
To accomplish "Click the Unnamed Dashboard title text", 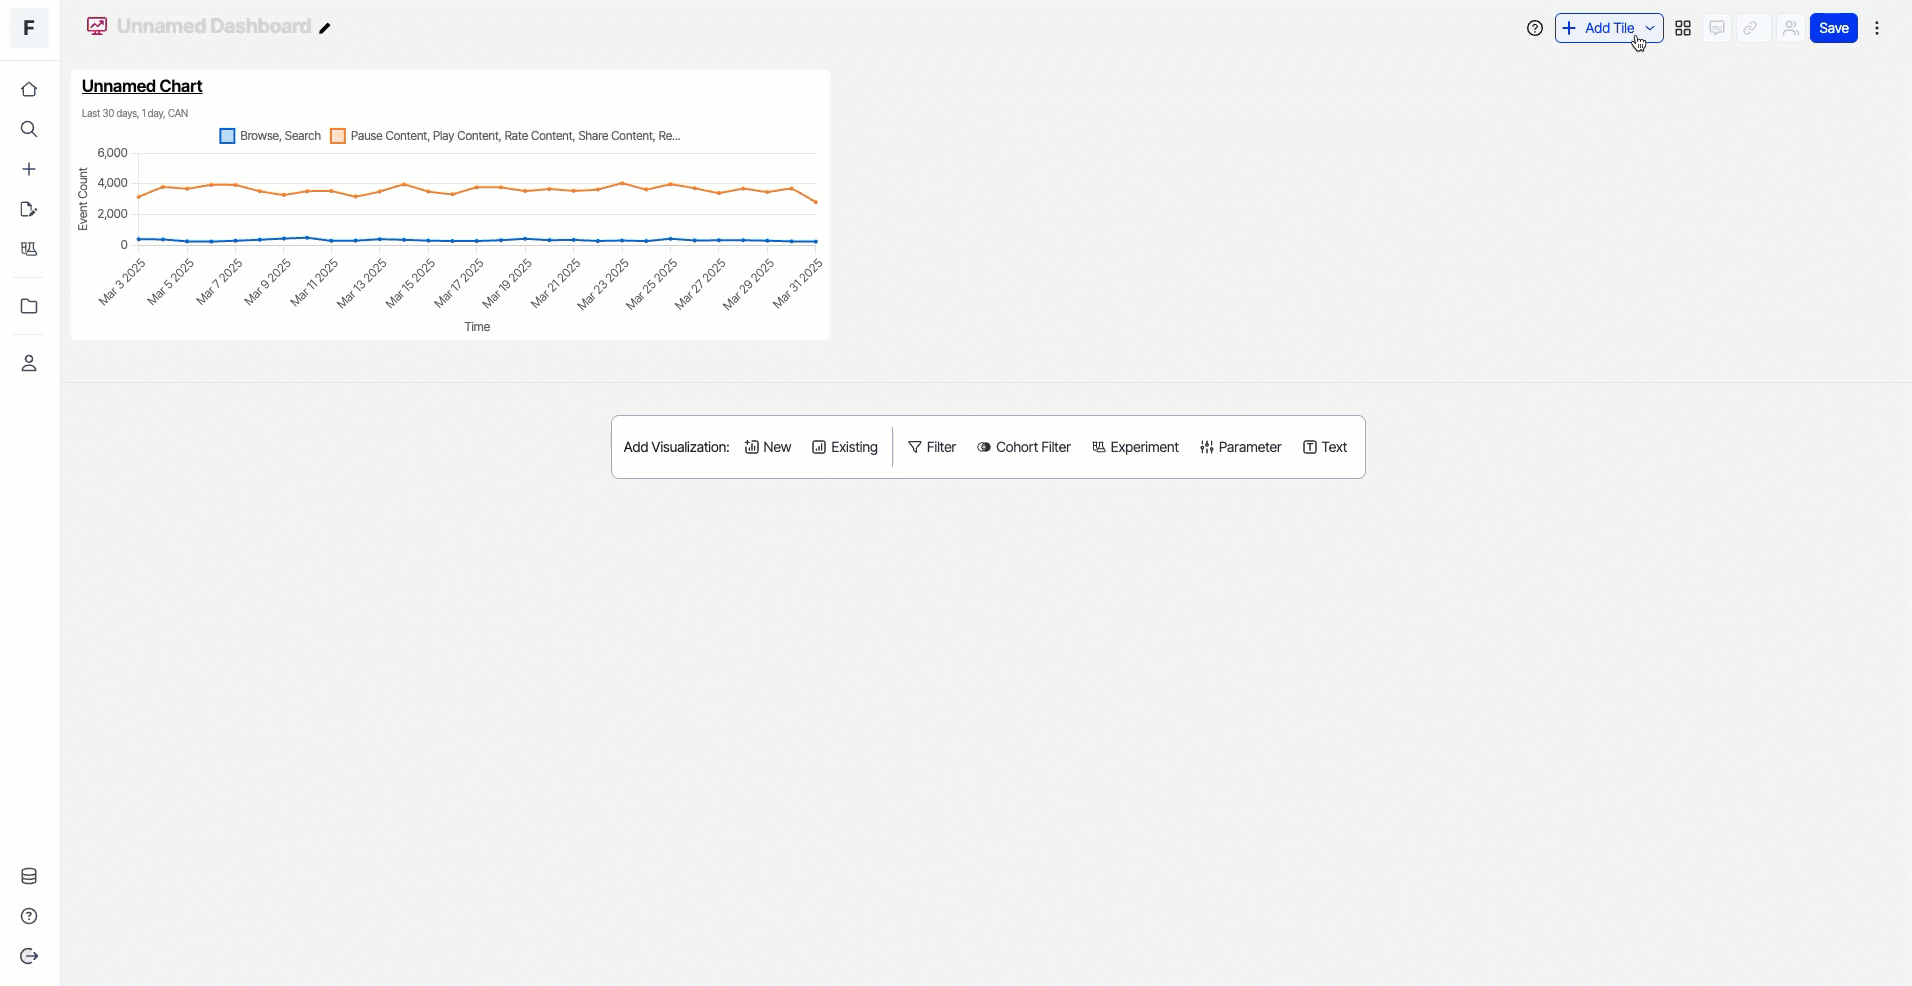I will click(214, 26).
